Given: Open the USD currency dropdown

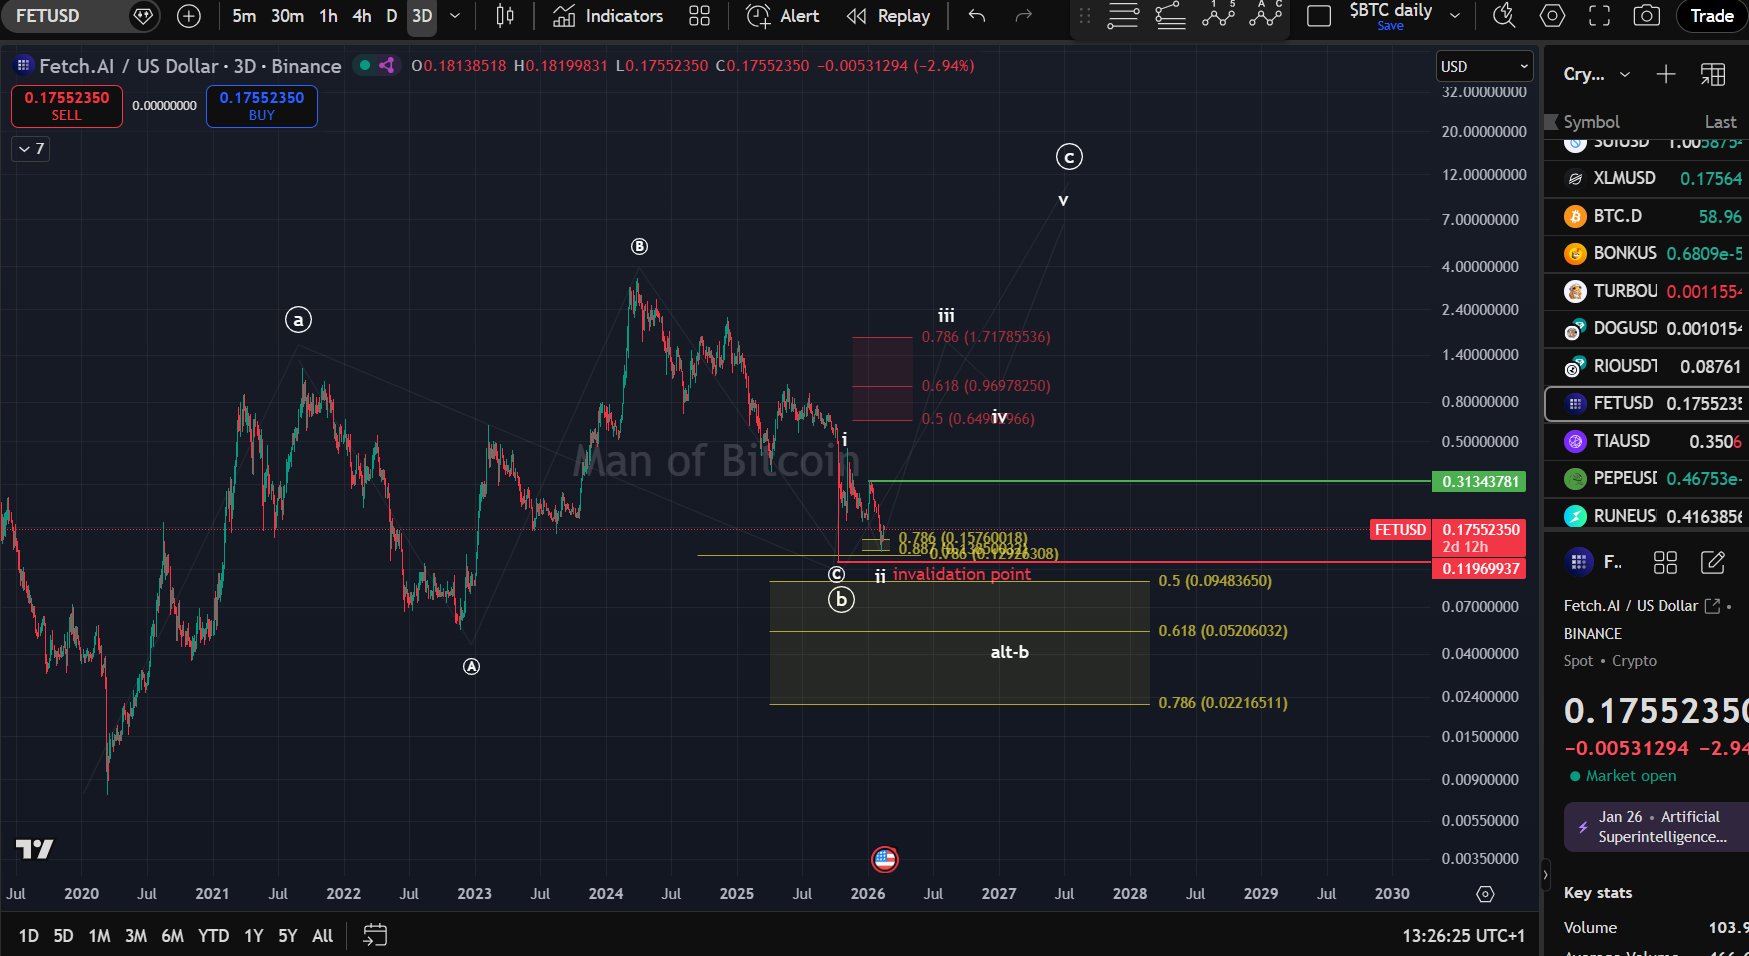Looking at the screenshot, I should [1484, 66].
